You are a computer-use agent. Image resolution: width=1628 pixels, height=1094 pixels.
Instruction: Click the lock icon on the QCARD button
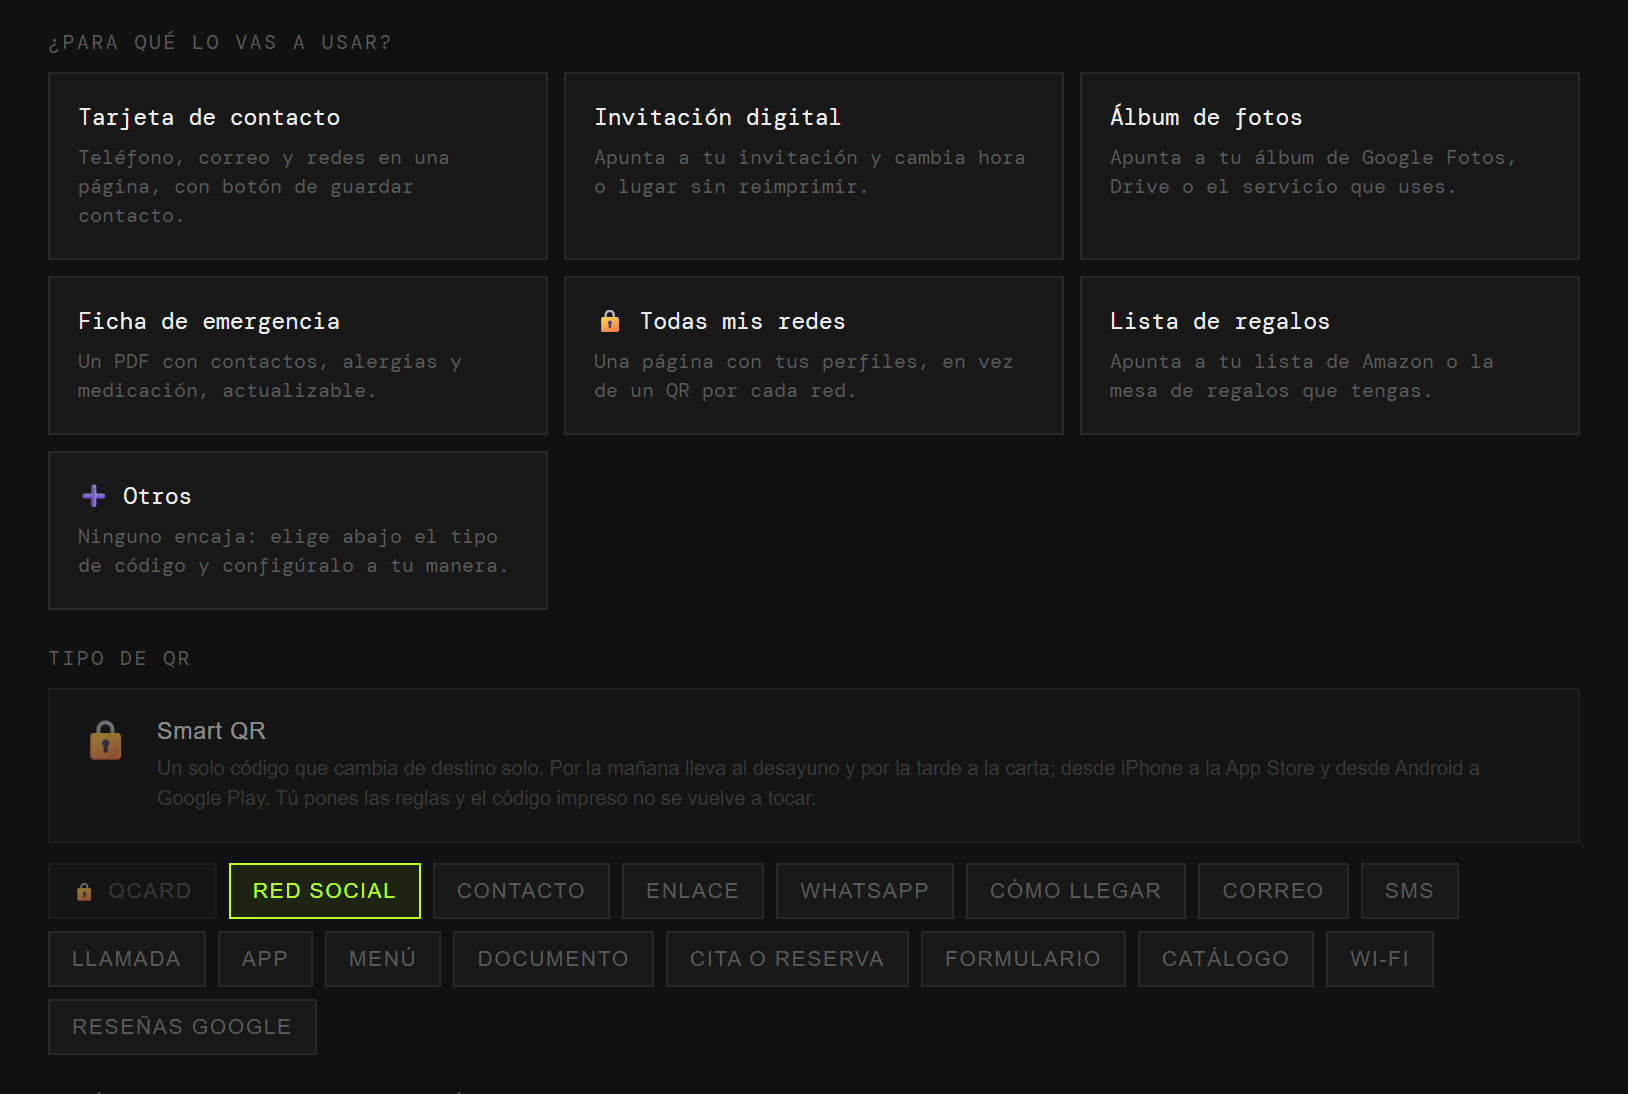point(84,891)
